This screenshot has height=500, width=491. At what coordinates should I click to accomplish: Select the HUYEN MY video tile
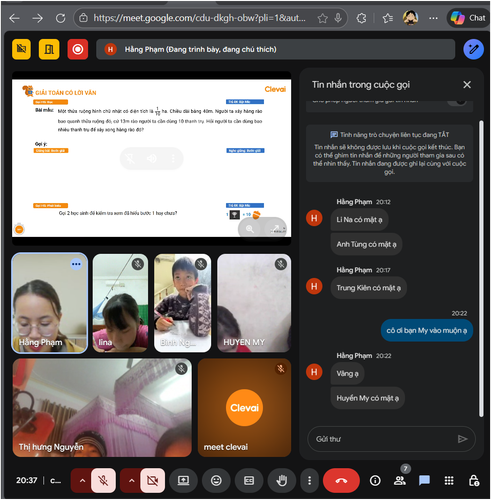254,303
